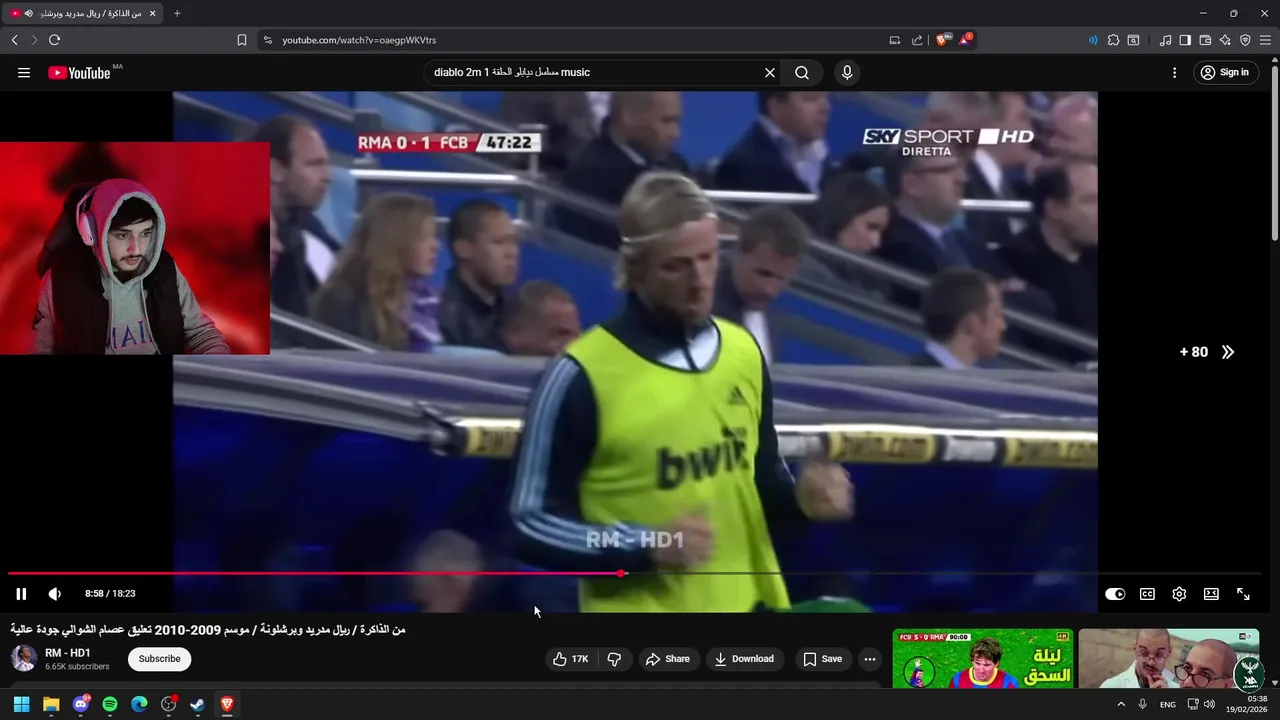
Task: Open media control music note icon
Action: pos(1165,40)
